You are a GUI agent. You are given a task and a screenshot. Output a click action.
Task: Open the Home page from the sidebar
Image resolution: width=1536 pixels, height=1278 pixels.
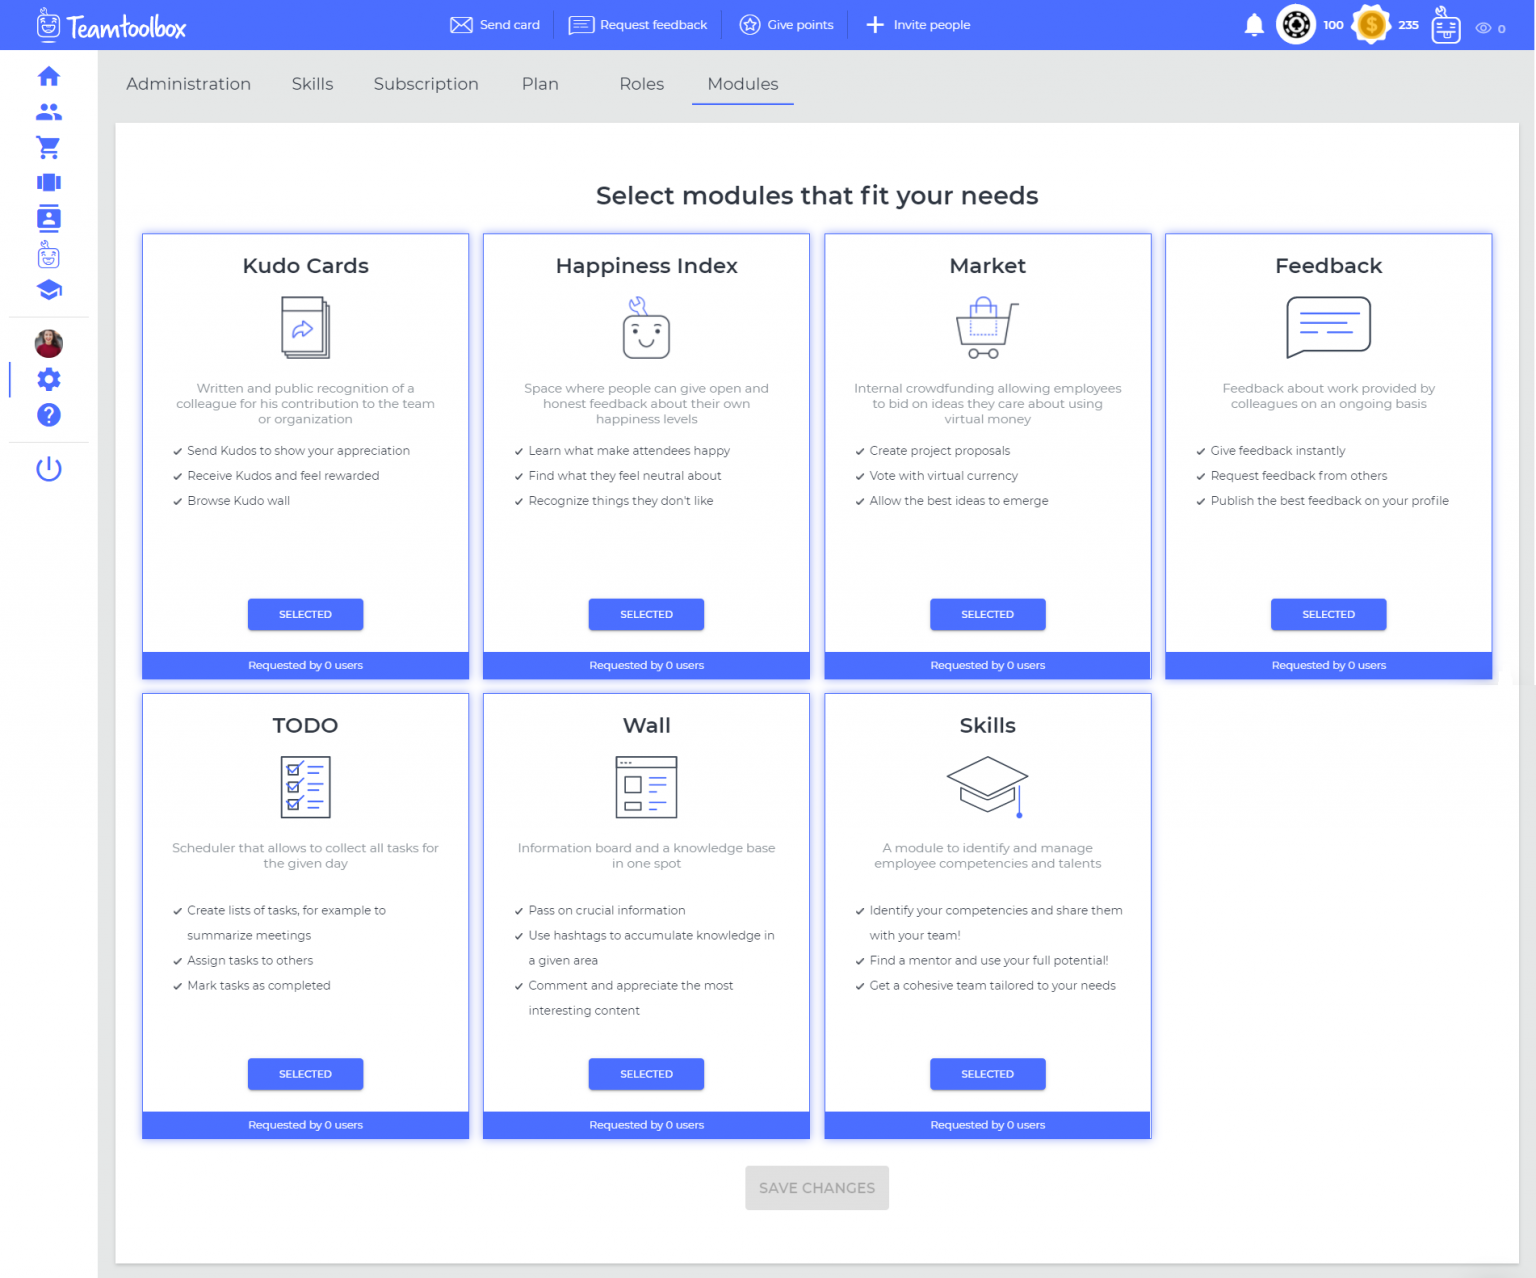coord(48,76)
